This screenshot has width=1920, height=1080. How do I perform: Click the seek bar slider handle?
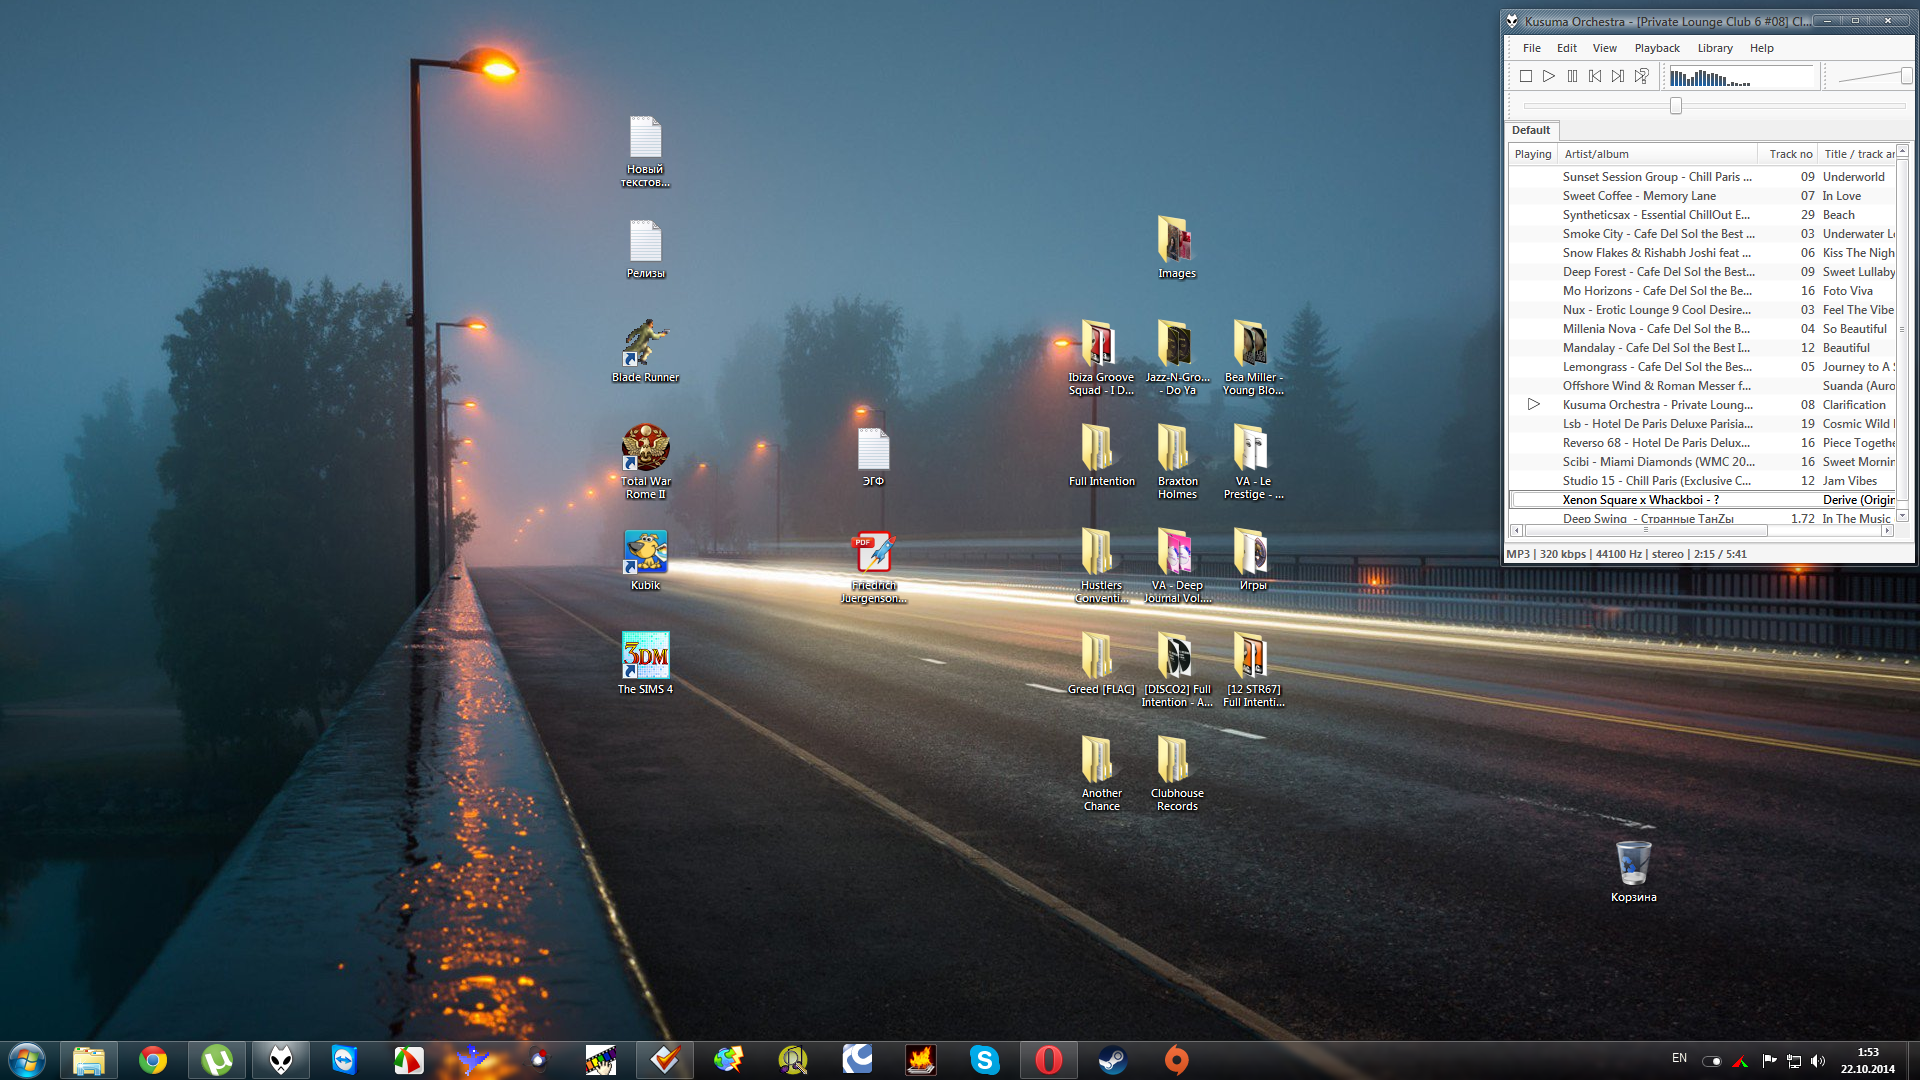point(1676,106)
